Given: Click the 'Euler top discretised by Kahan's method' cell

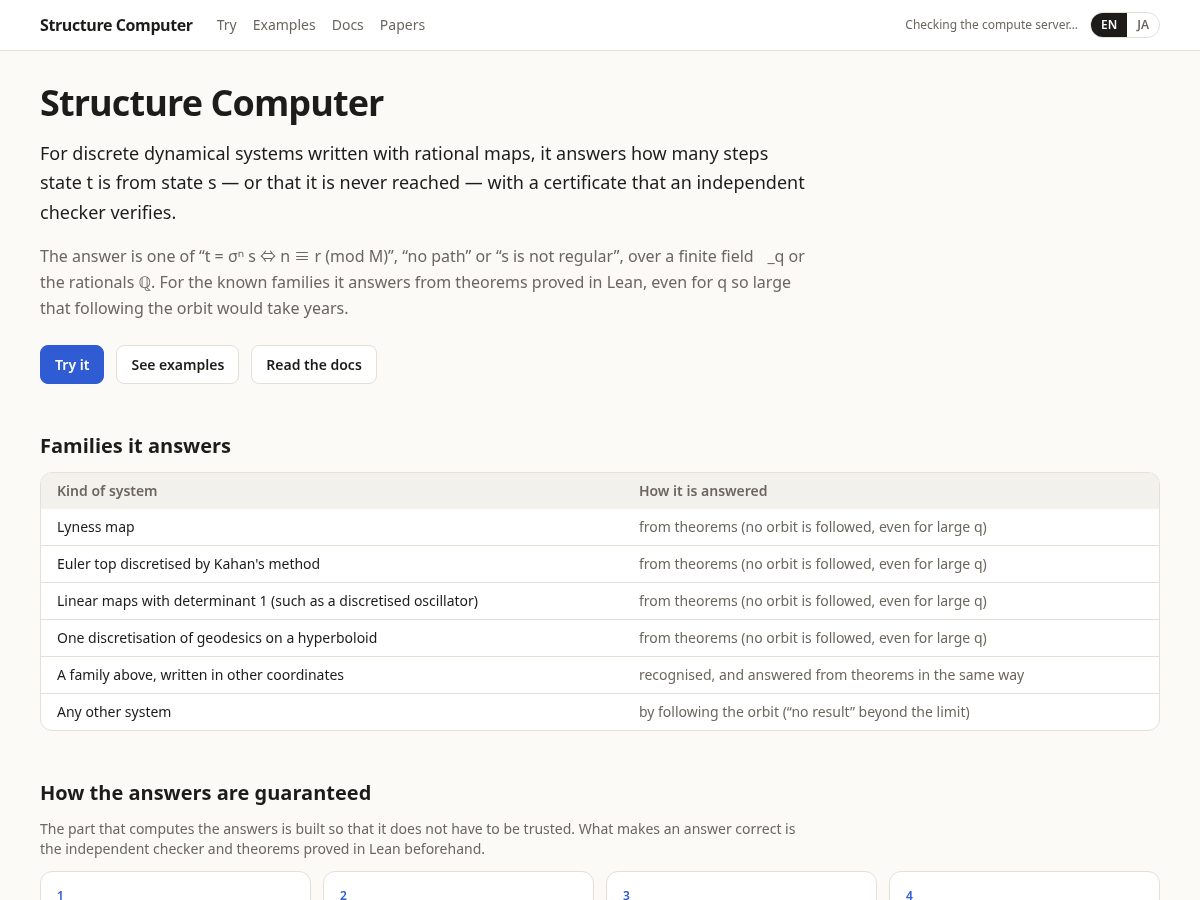Looking at the screenshot, I should coord(332,564).
